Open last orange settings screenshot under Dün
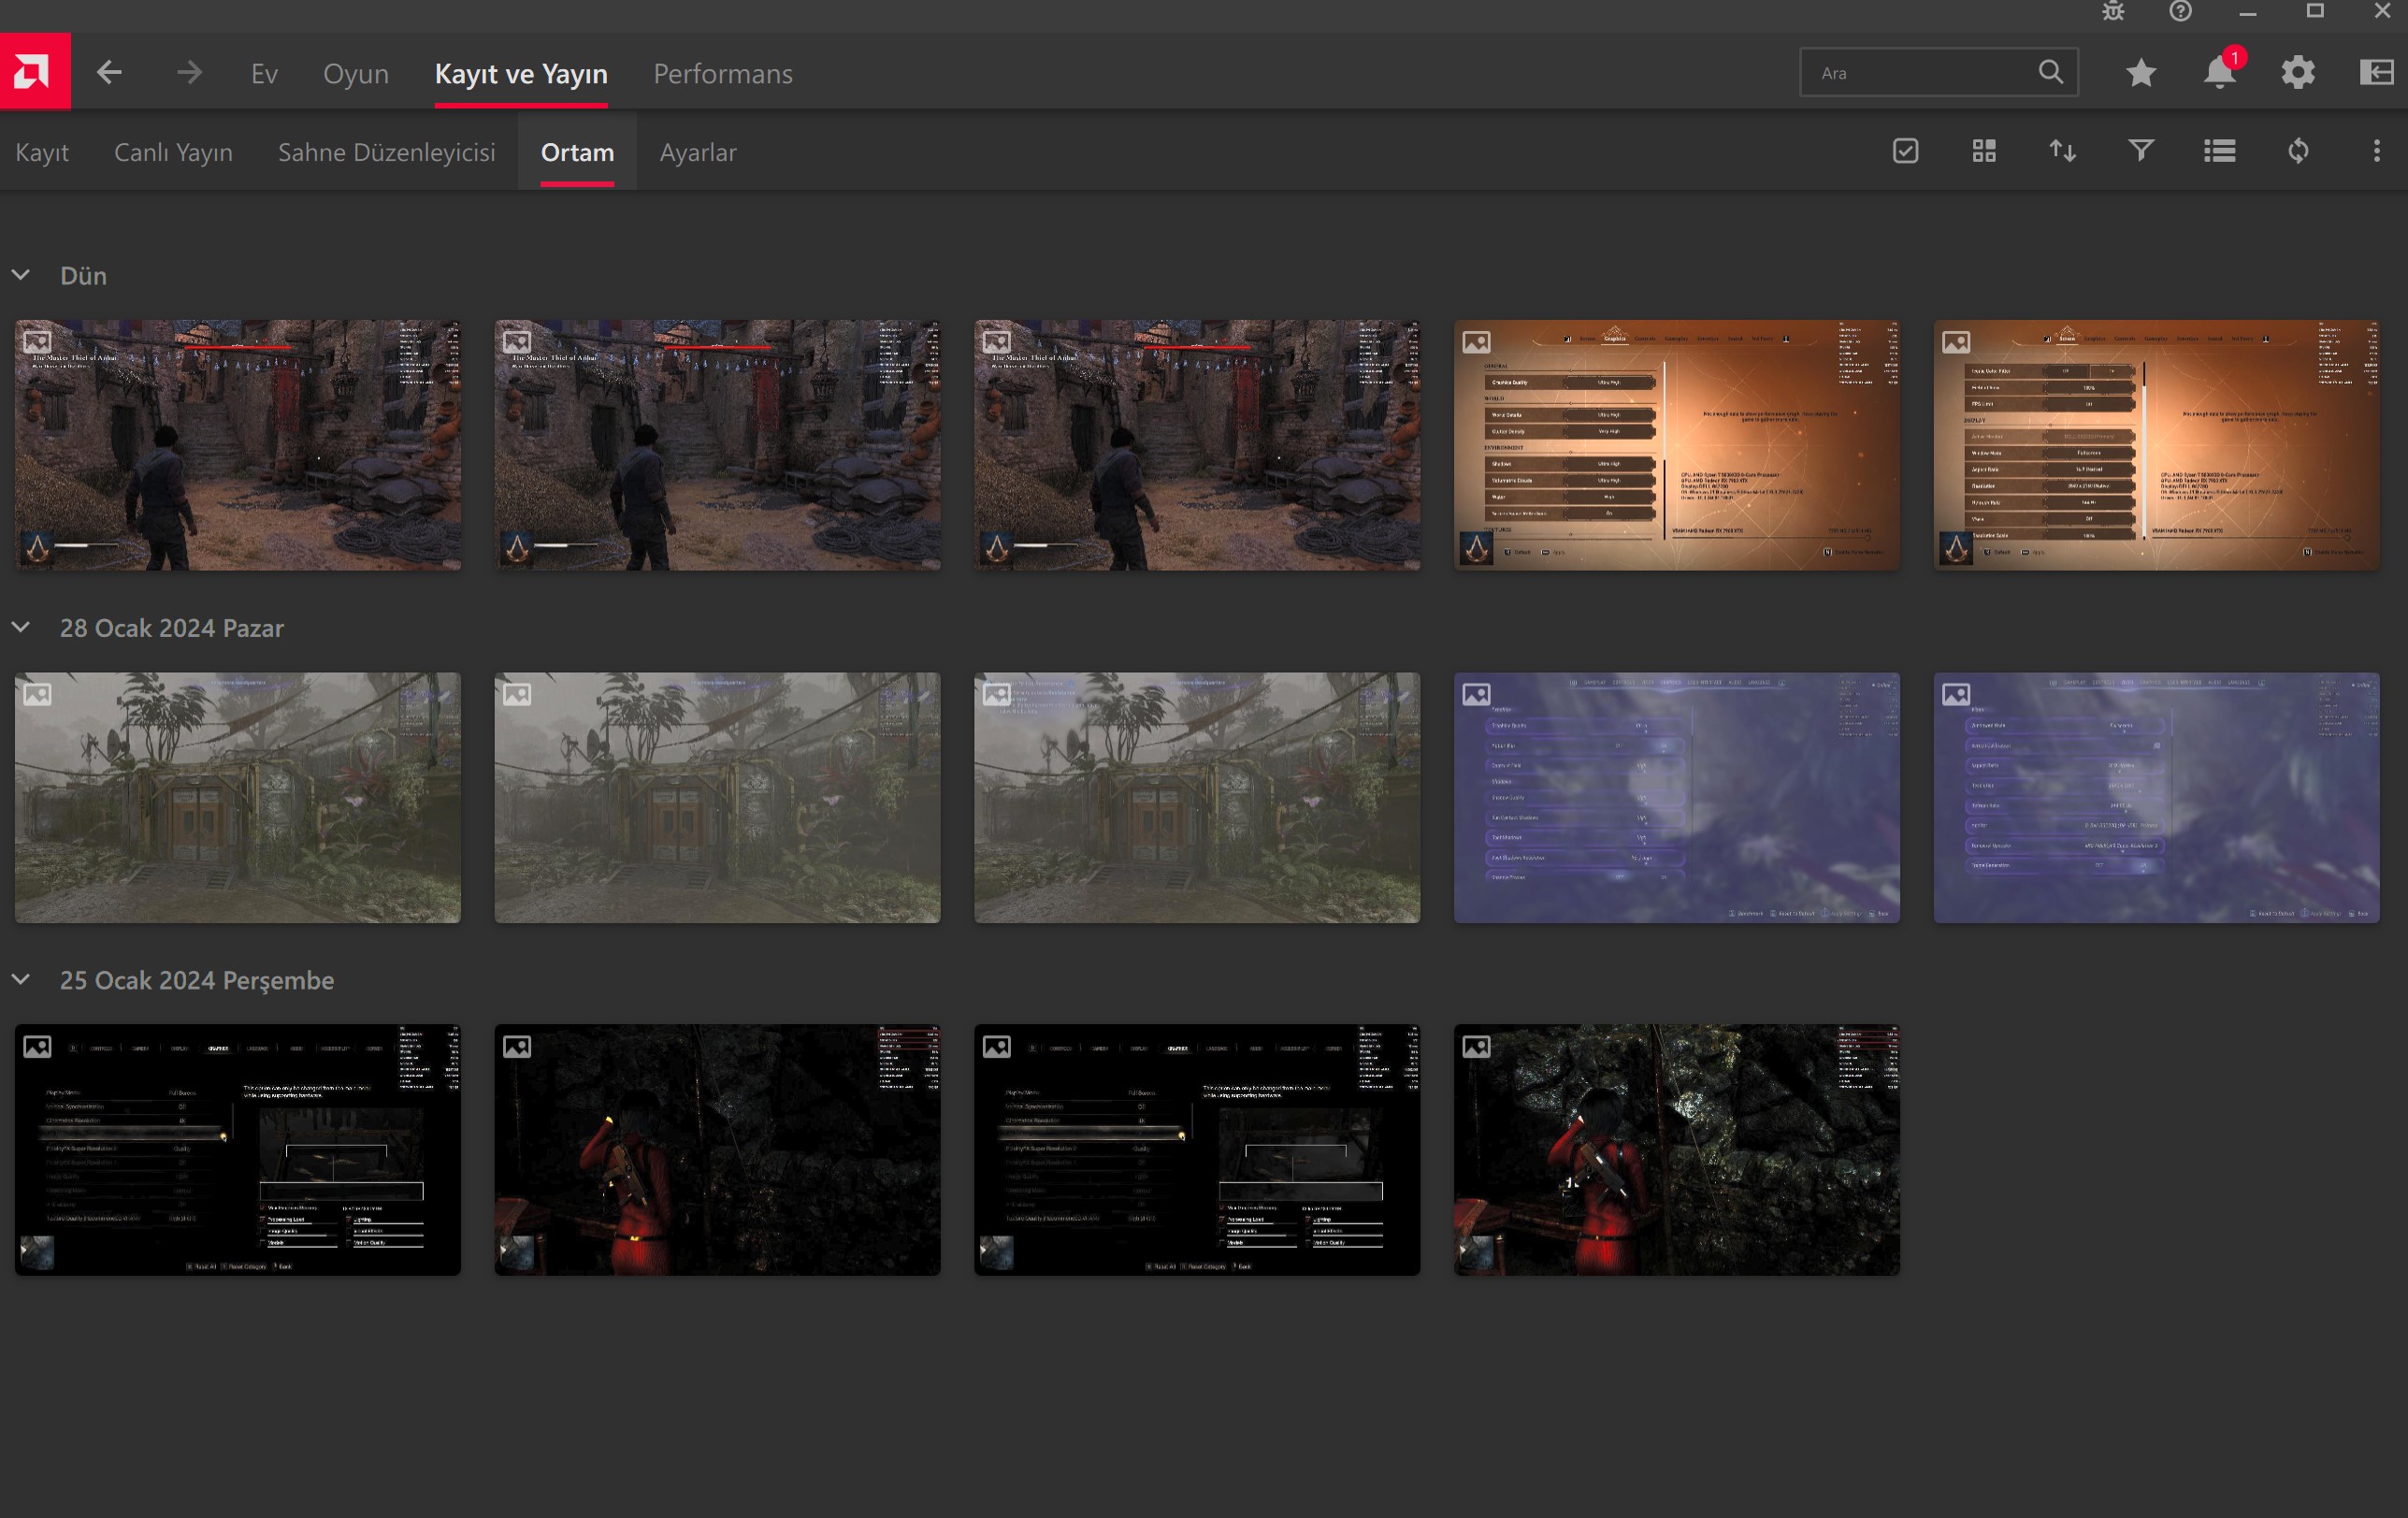This screenshot has width=2408, height=1518. pyautogui.click(x=2156, y=445)
